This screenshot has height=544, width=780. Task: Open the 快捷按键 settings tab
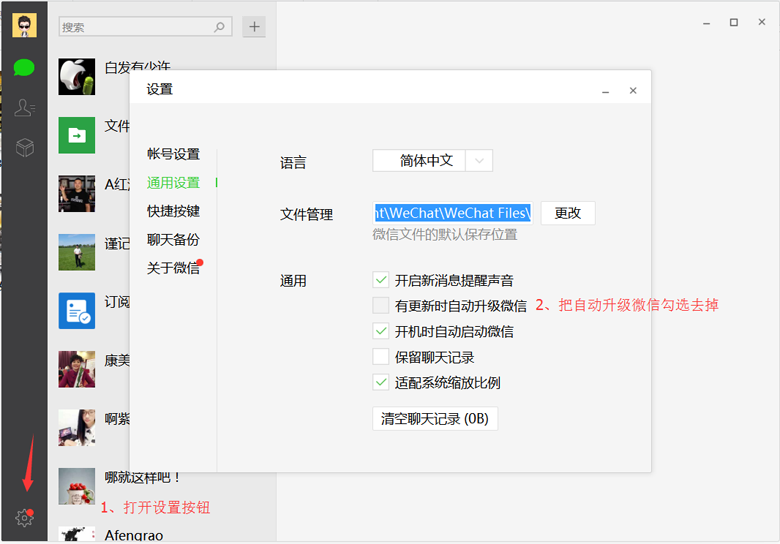point(173,211)
